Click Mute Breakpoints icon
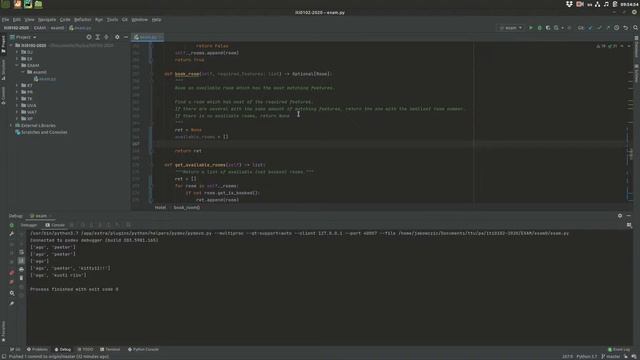The height and width of the screenshot is (360, 640). pos(11,282)
